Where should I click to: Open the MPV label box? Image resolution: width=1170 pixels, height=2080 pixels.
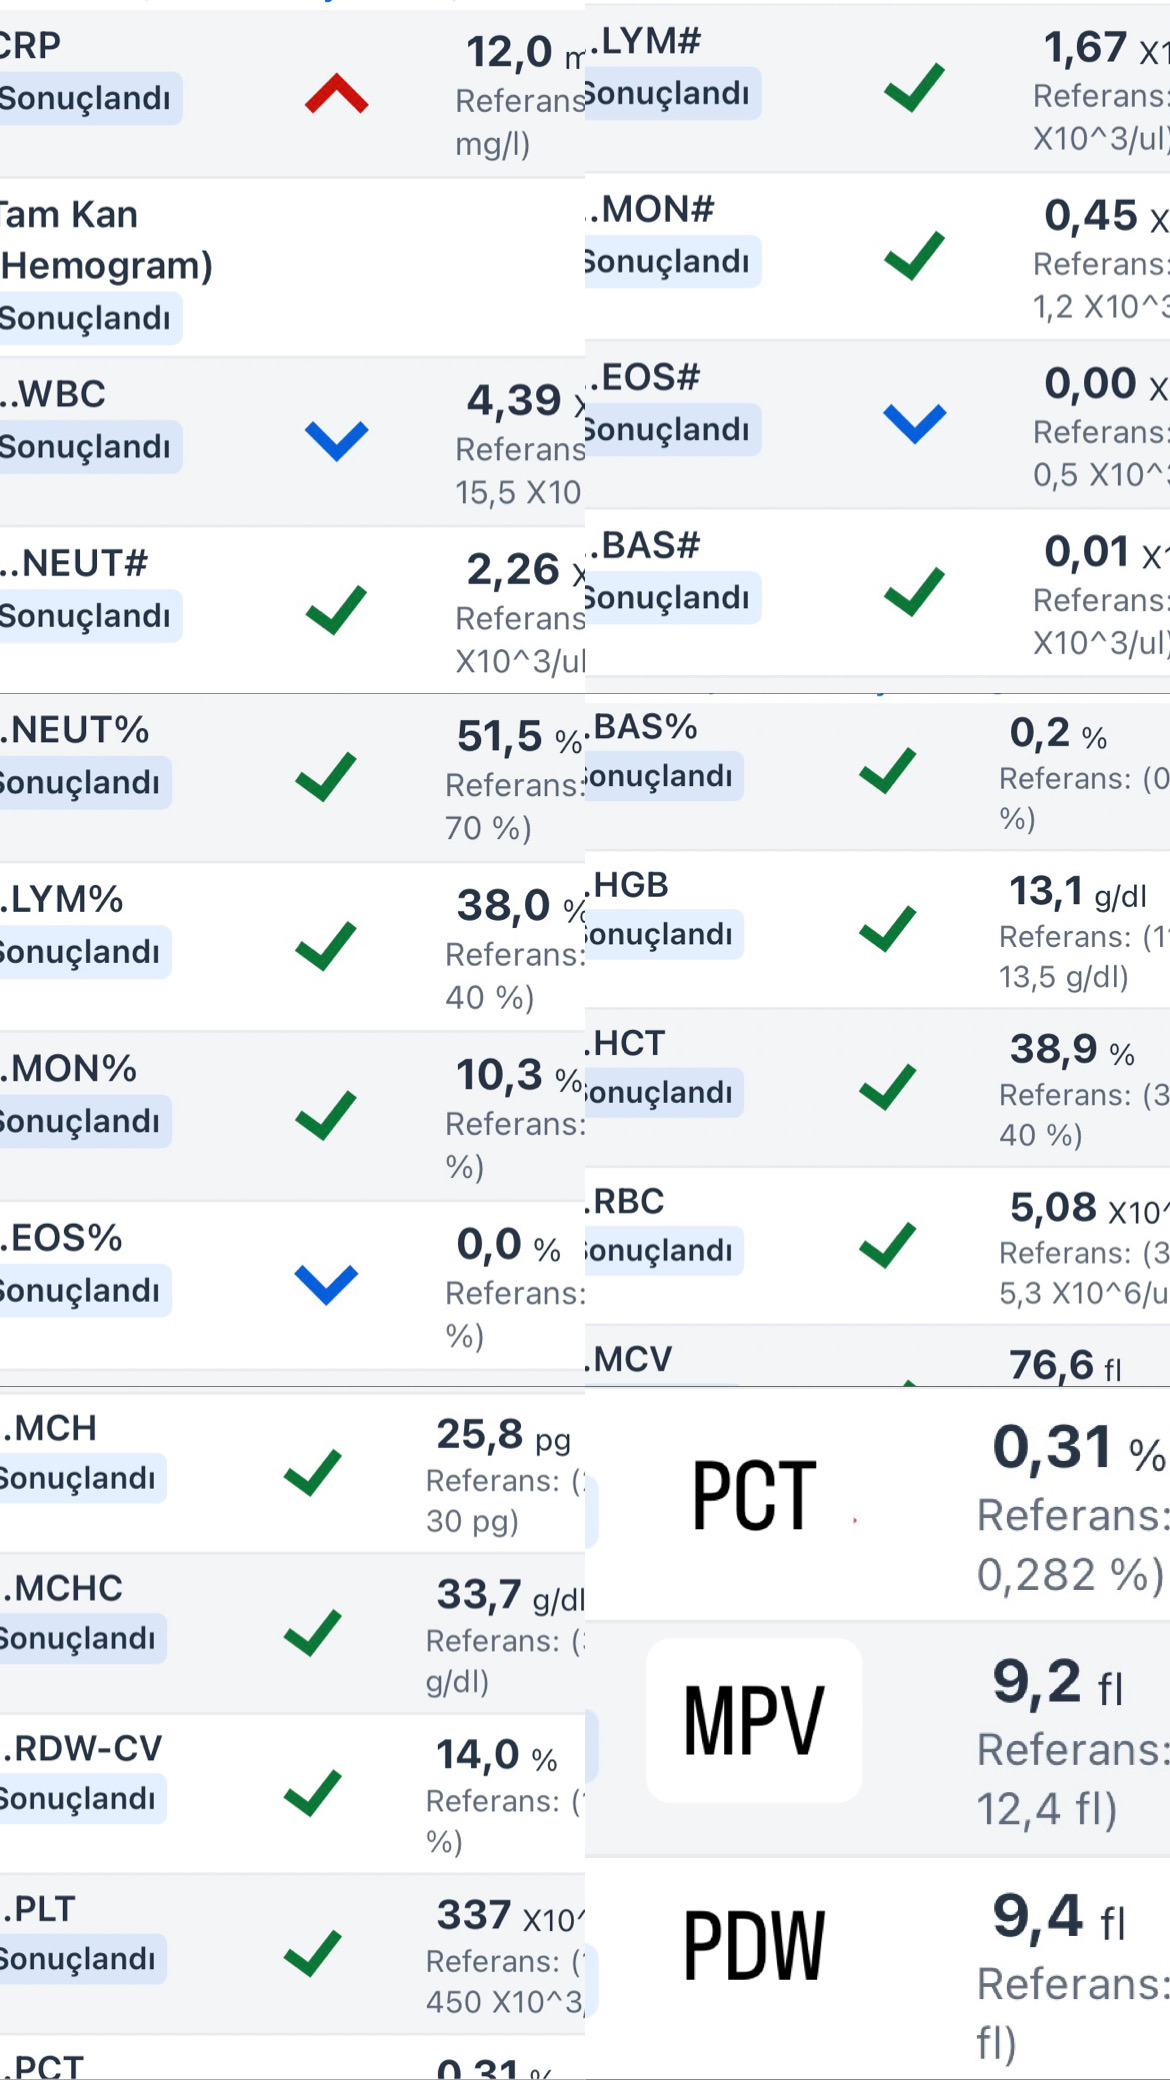(x=754, y=1720)
